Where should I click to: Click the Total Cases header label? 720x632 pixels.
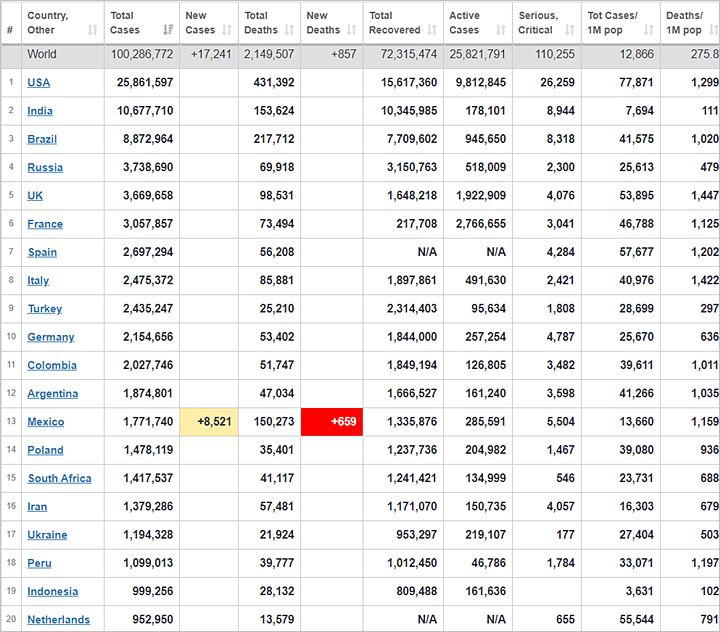coord(124,23)
